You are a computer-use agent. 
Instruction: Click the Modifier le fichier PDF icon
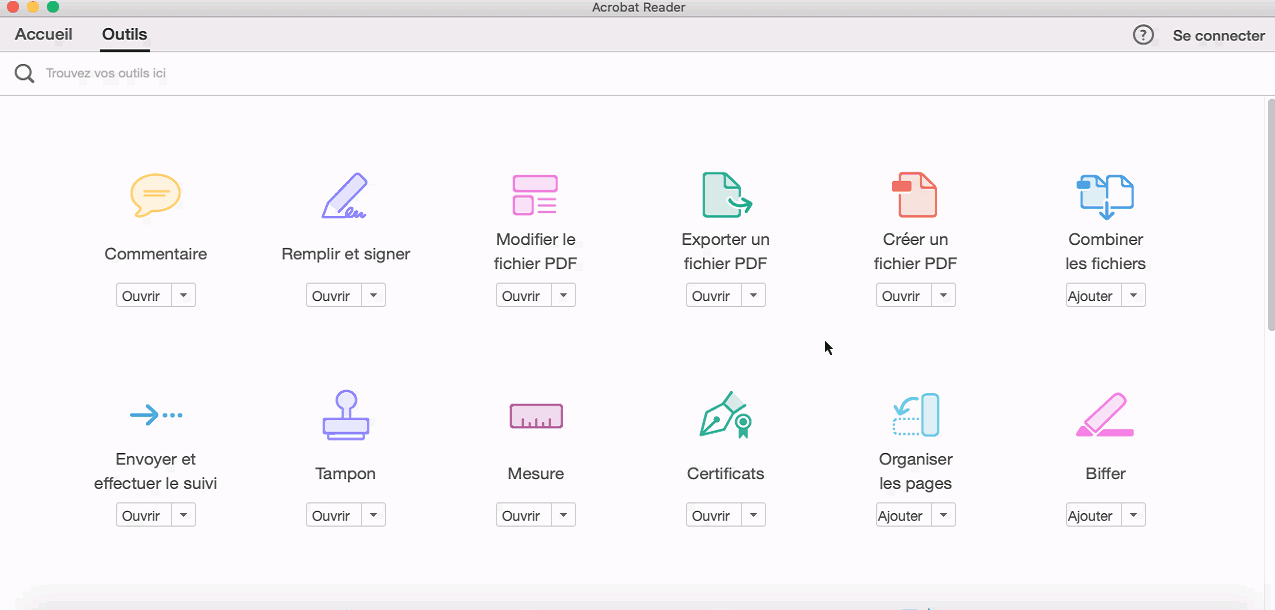[535, 195]
